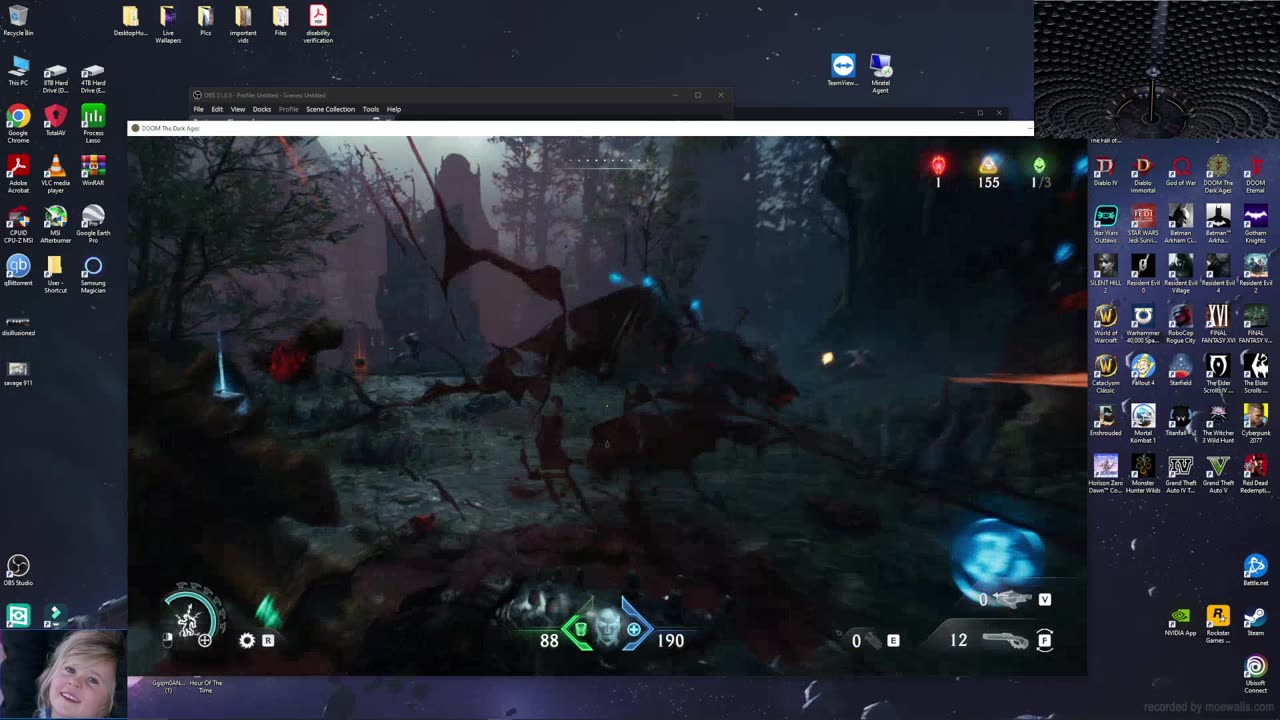The width and height of the screenshot is (1280, 720).
Task: Open the disability verification PDF
Action: tap(318, 24)
